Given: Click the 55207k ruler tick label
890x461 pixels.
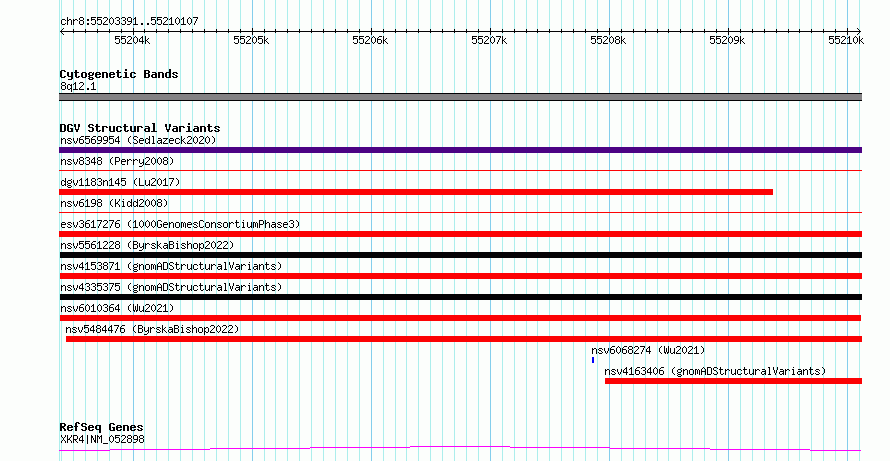Looking at the screenshot, I should (x=489, y=40).
